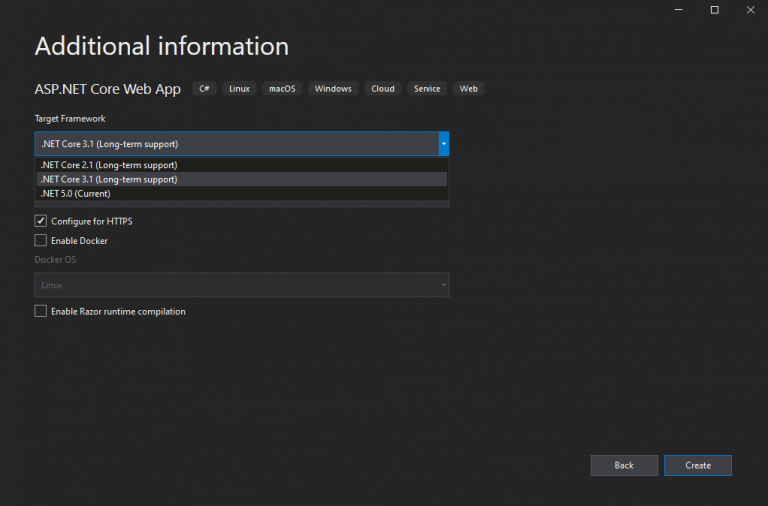Click the Create button
768x506 pixels.
pos(698,465)
